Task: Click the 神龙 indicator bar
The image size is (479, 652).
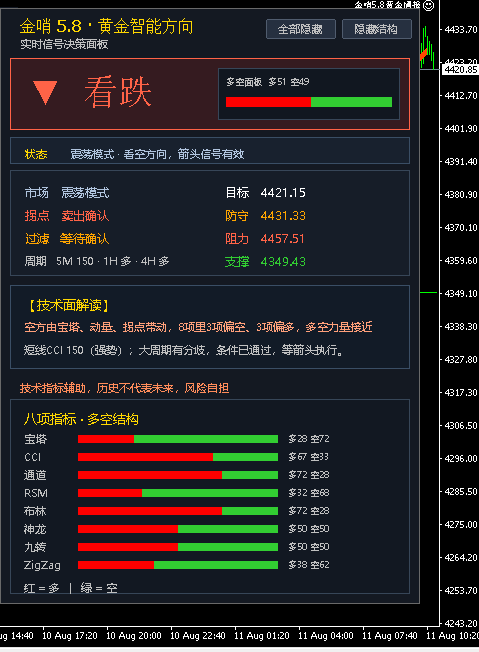Action: (178, 529)
